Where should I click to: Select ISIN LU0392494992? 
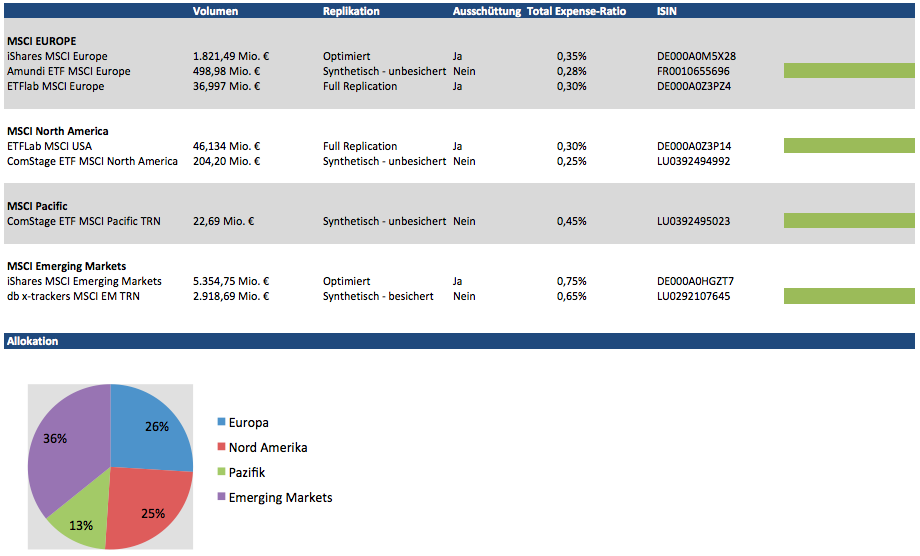tap(694, 161)
